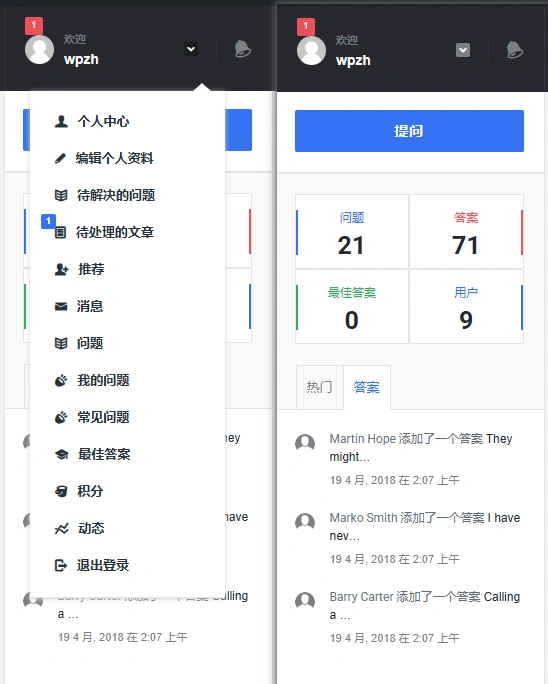Click the avatar beside Martin Hope's answer in the right panel
548x684 pixels.
tap(305, 443)
